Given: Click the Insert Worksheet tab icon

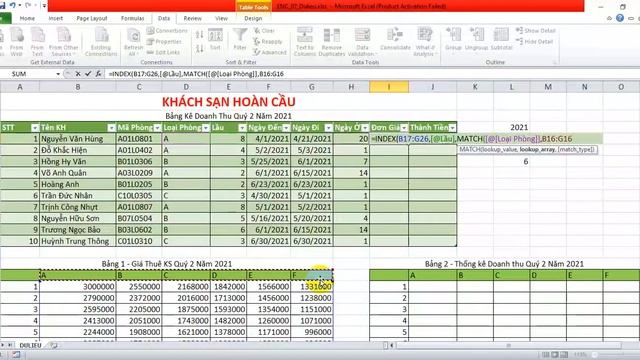Looking at the screenshot, I should click(53, 345).
